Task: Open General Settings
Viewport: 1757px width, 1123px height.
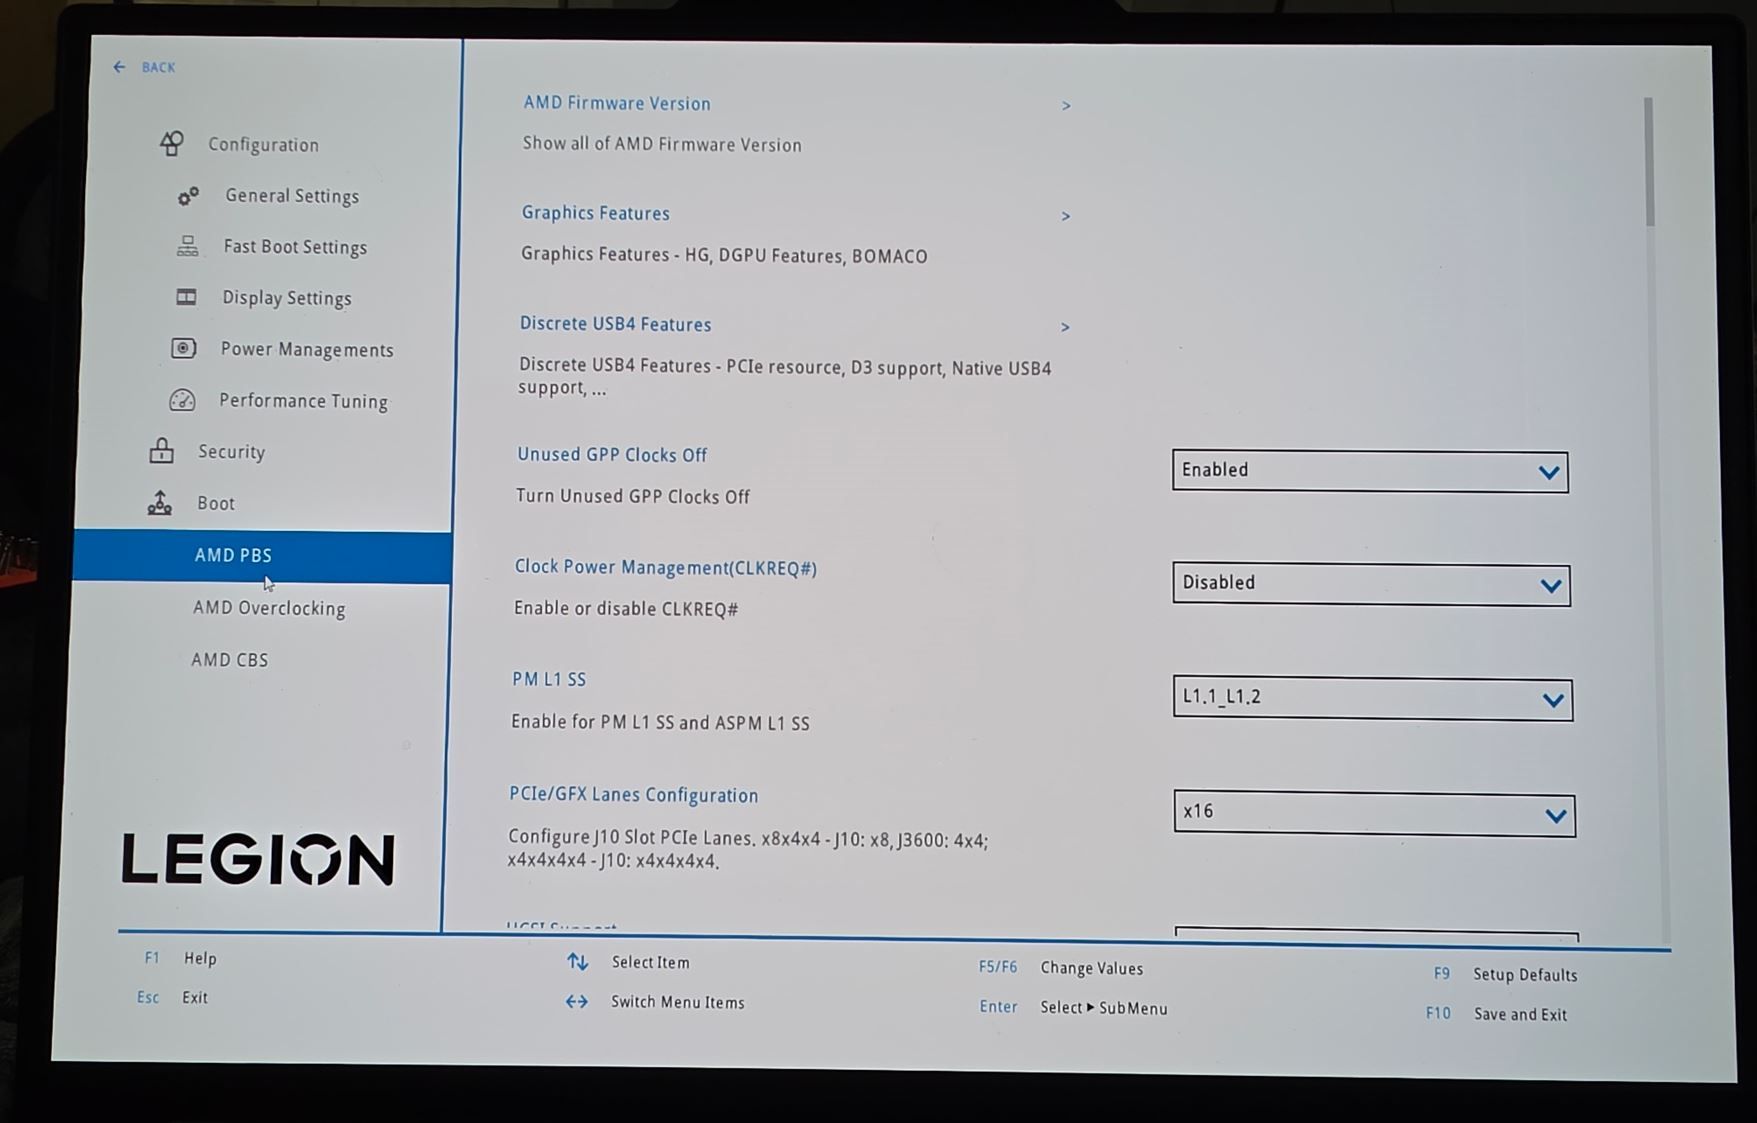Action: (292, 196)
